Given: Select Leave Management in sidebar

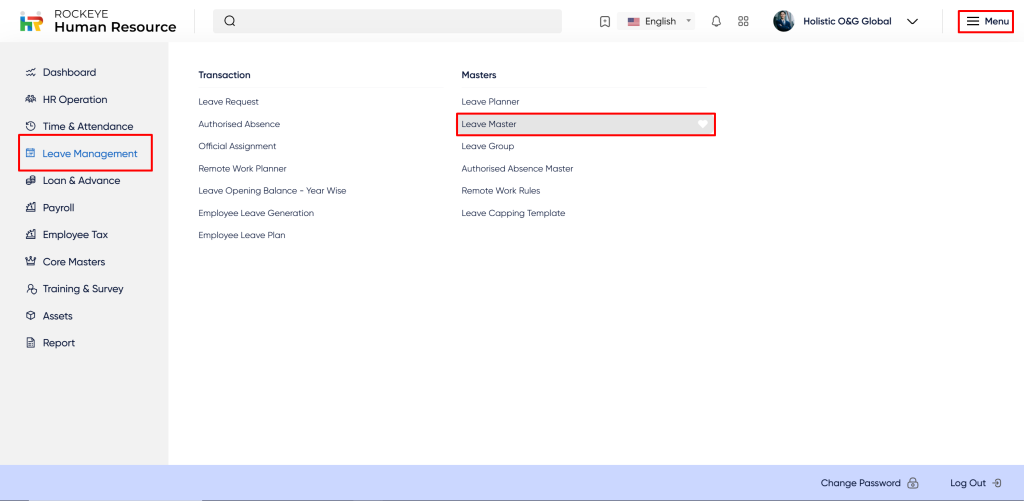Looking at the screenshot, I should (89, 153).
